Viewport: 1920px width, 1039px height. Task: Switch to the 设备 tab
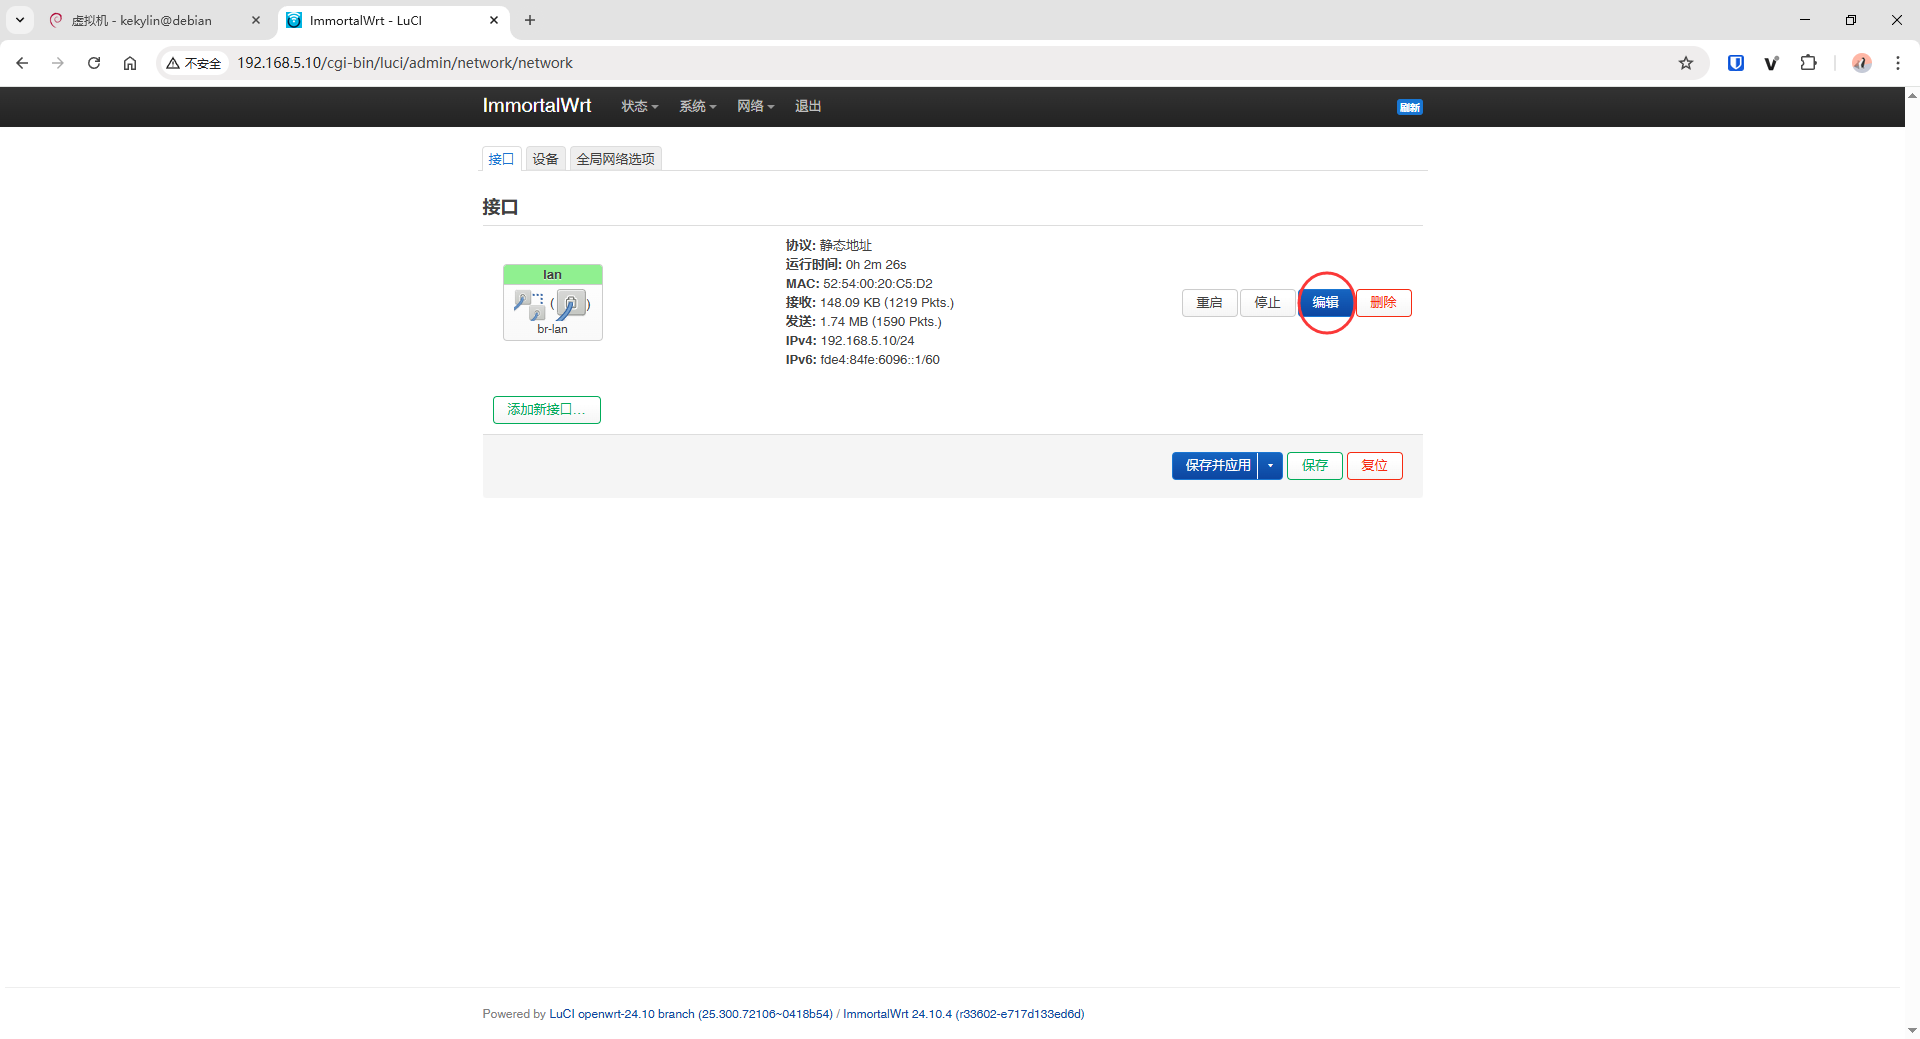click(x=545, y=159)
